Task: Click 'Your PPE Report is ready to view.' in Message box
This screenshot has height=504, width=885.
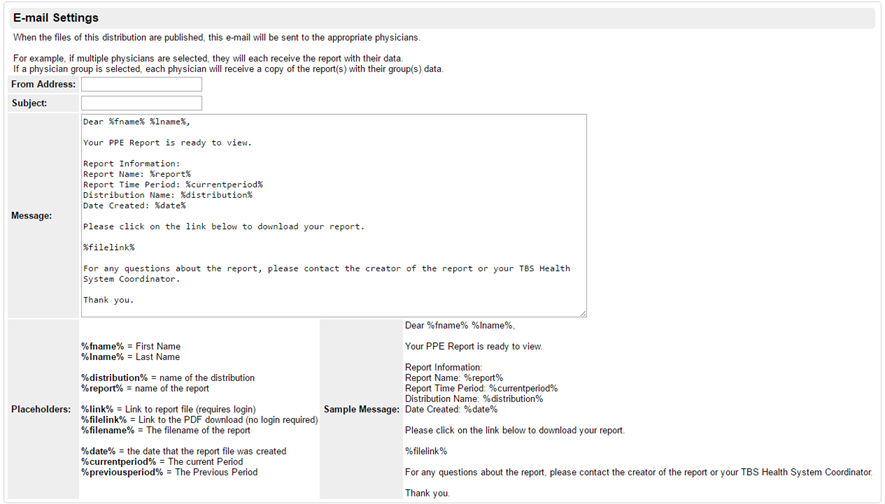Action: tap(168, 143)
